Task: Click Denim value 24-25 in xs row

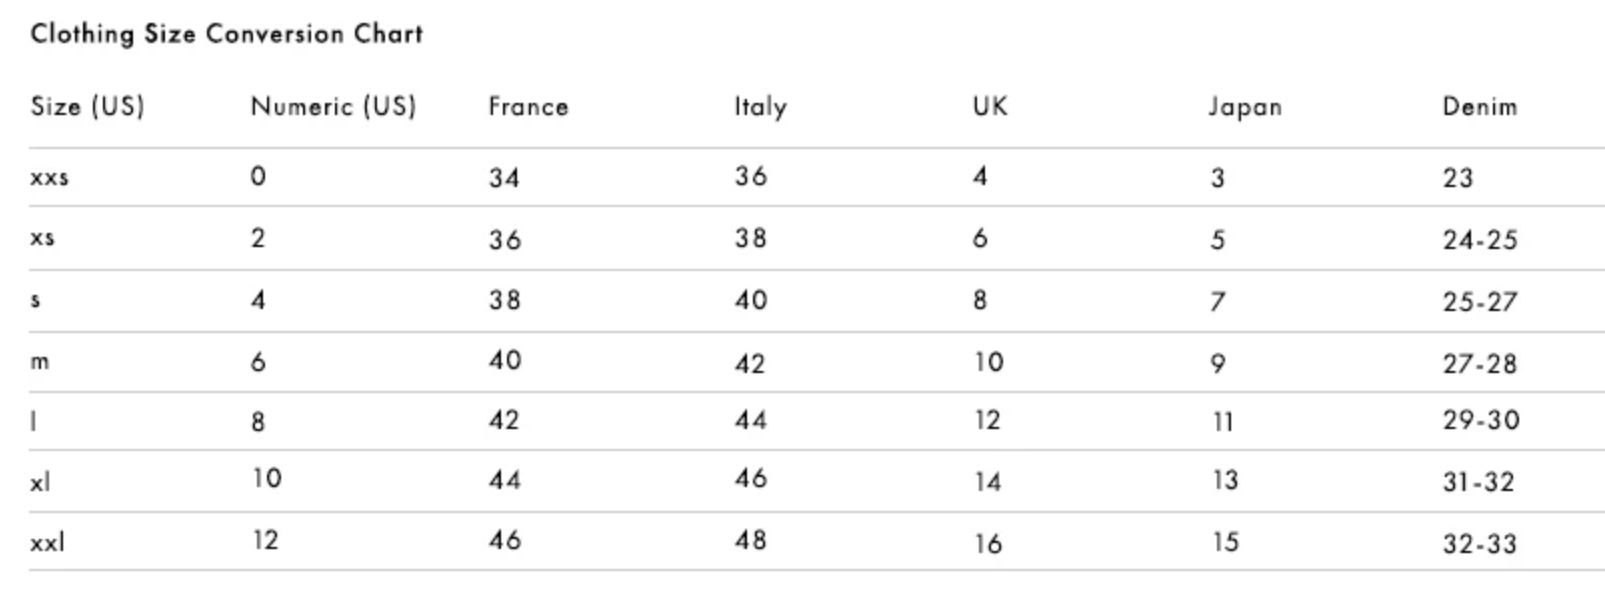Action: (1479, 240)
